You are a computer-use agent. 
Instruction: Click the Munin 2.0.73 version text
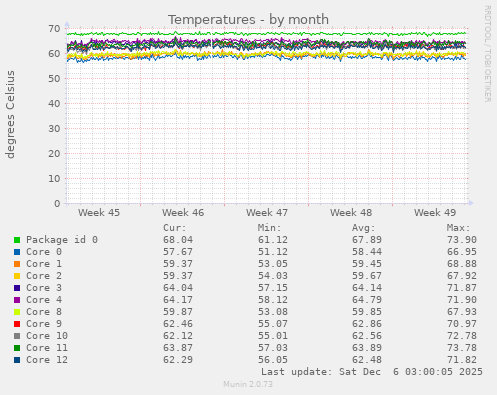[248, 384]
